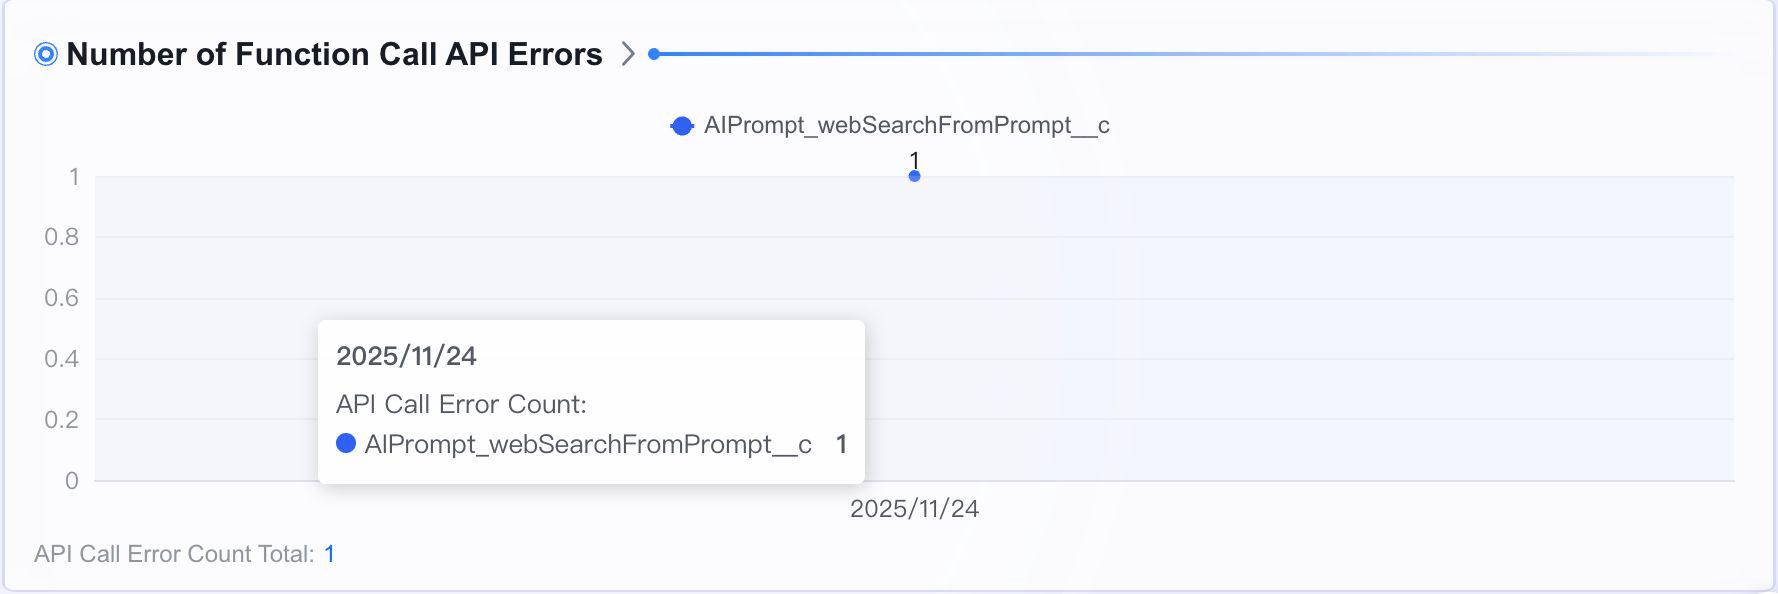Click the API Call Error Count: tooltip text
1778x594 pixels.
[x=461, y=404]
